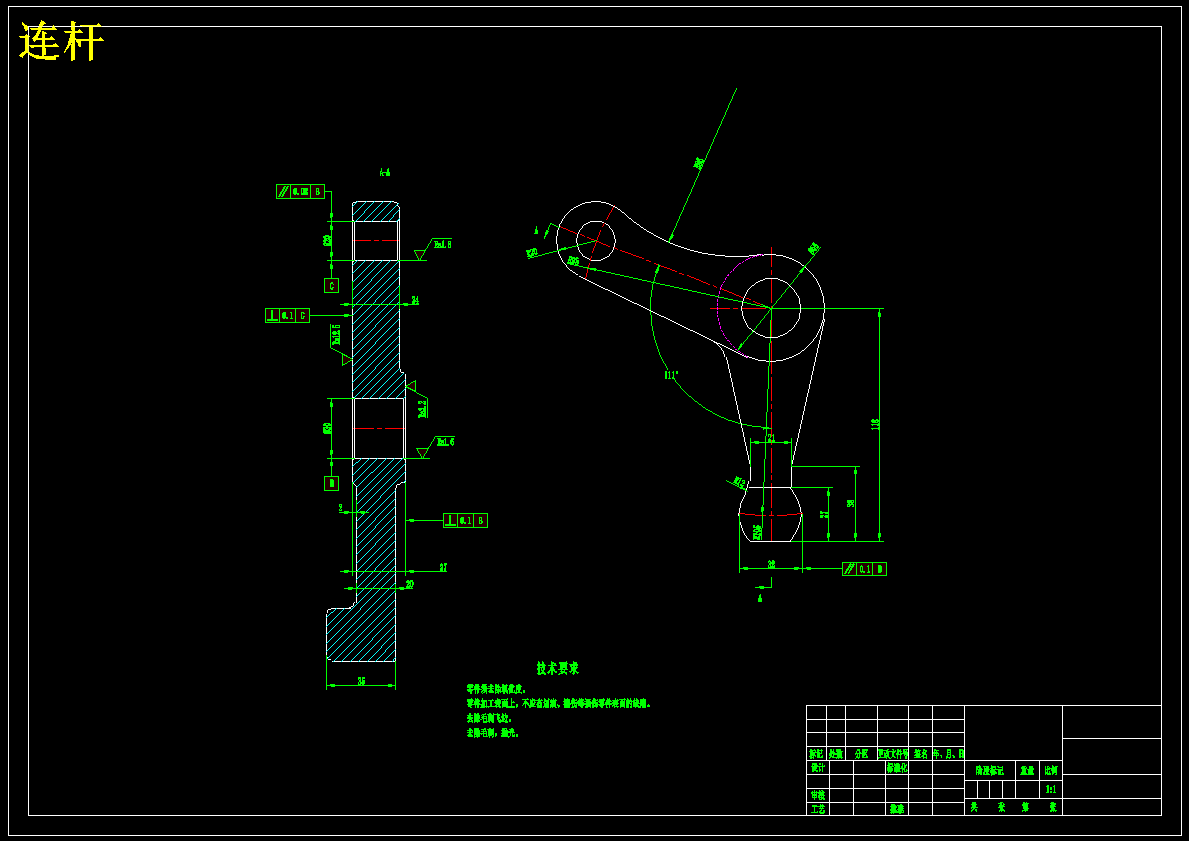Select the 1:1 scale value
The height and width of the screenshot is (841, 1189).
pyautogui.click(x=1051, y=789)
